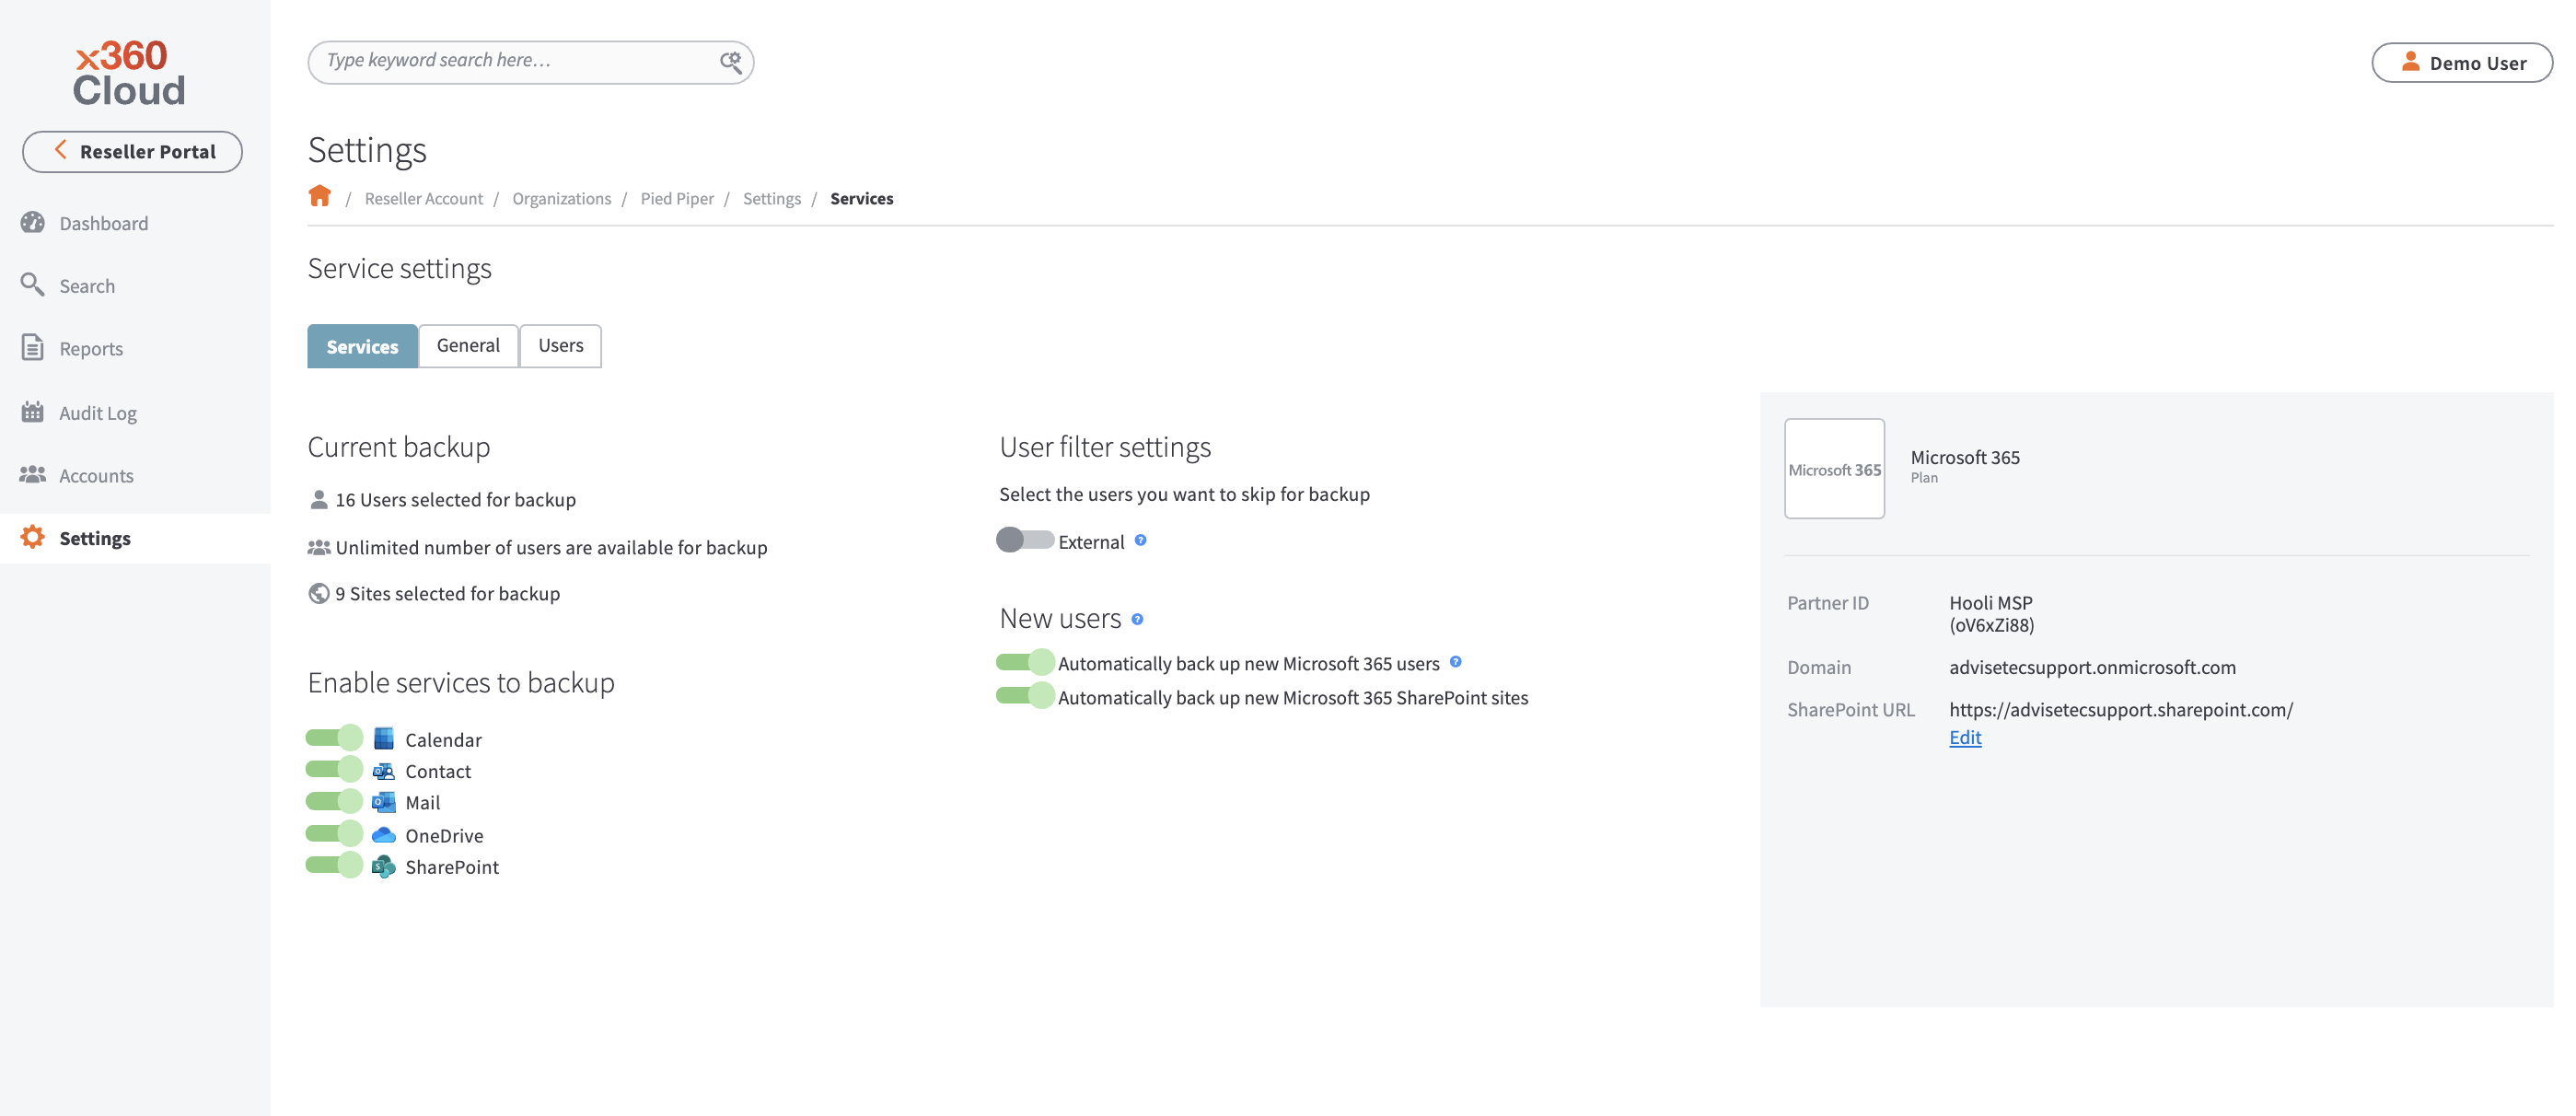
Task: Edit the SharePoint URL
Action: point(1964,737)
